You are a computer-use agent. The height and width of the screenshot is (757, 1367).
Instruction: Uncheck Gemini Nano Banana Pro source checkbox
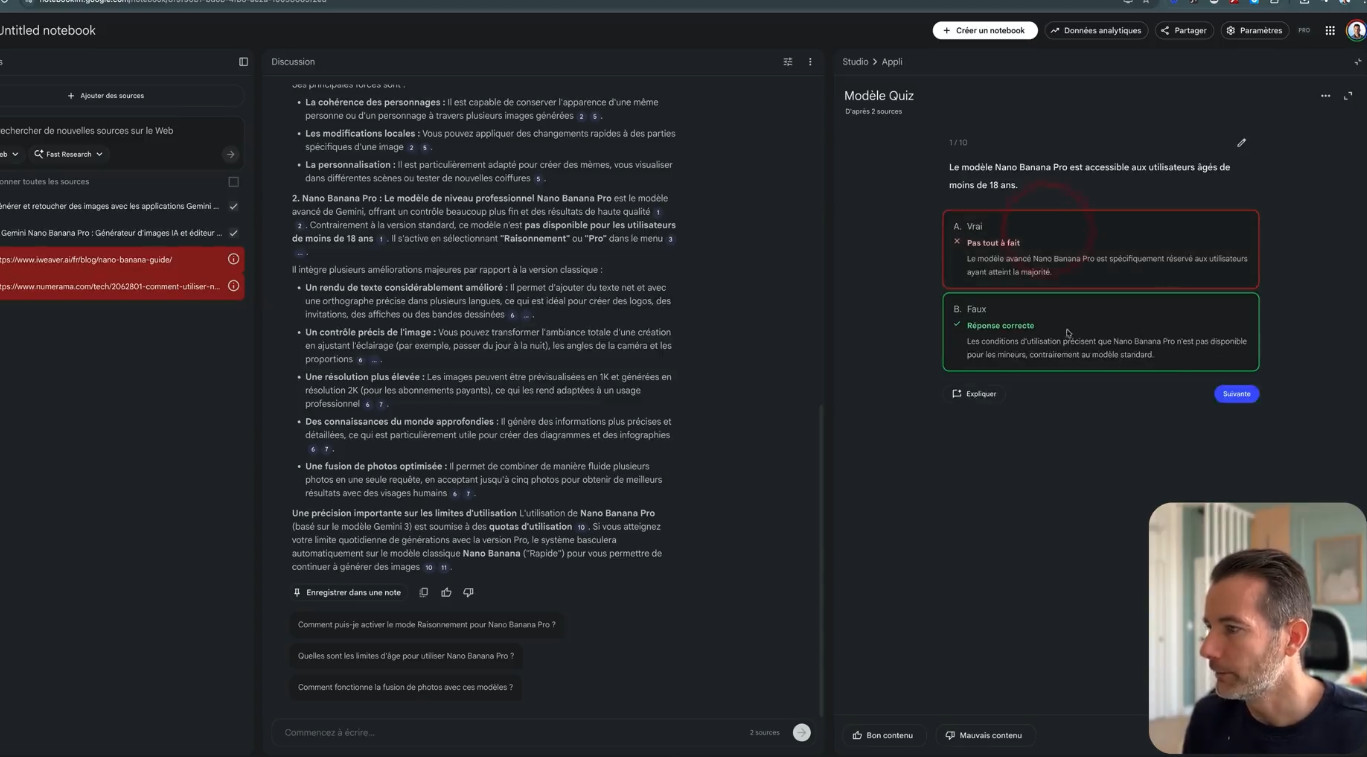233,233
